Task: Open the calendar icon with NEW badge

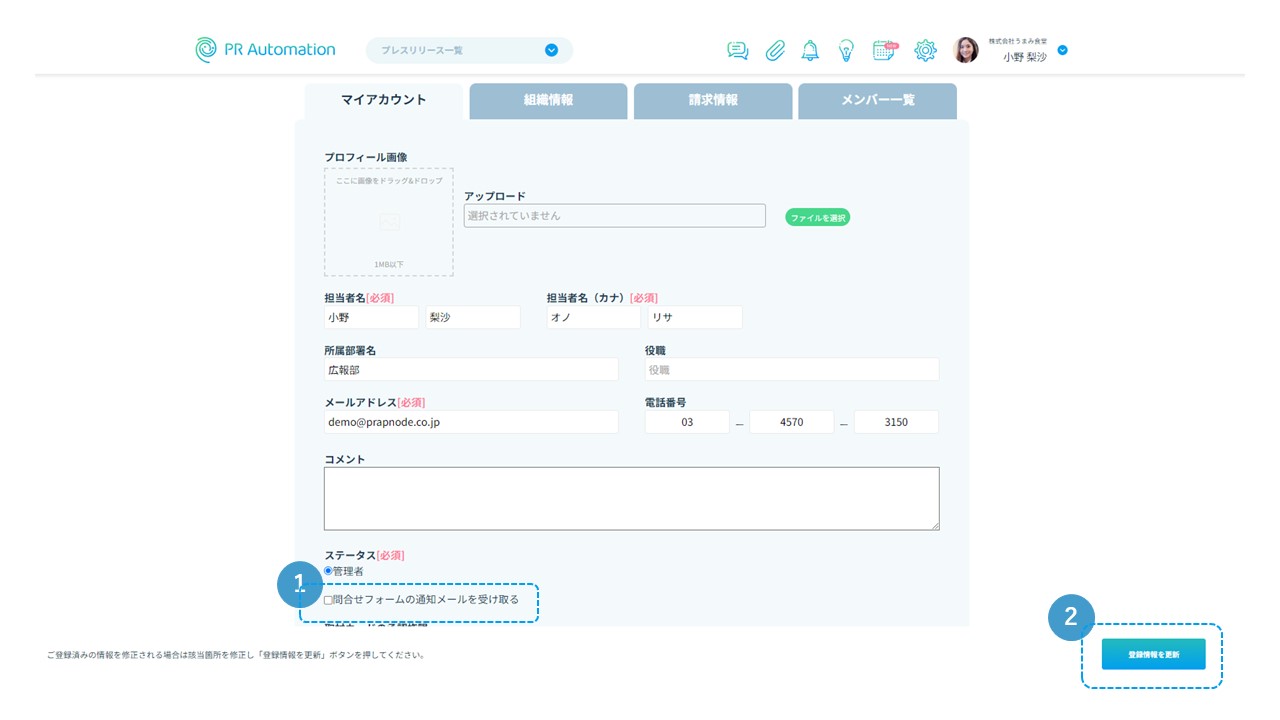Action: (884, 51)
